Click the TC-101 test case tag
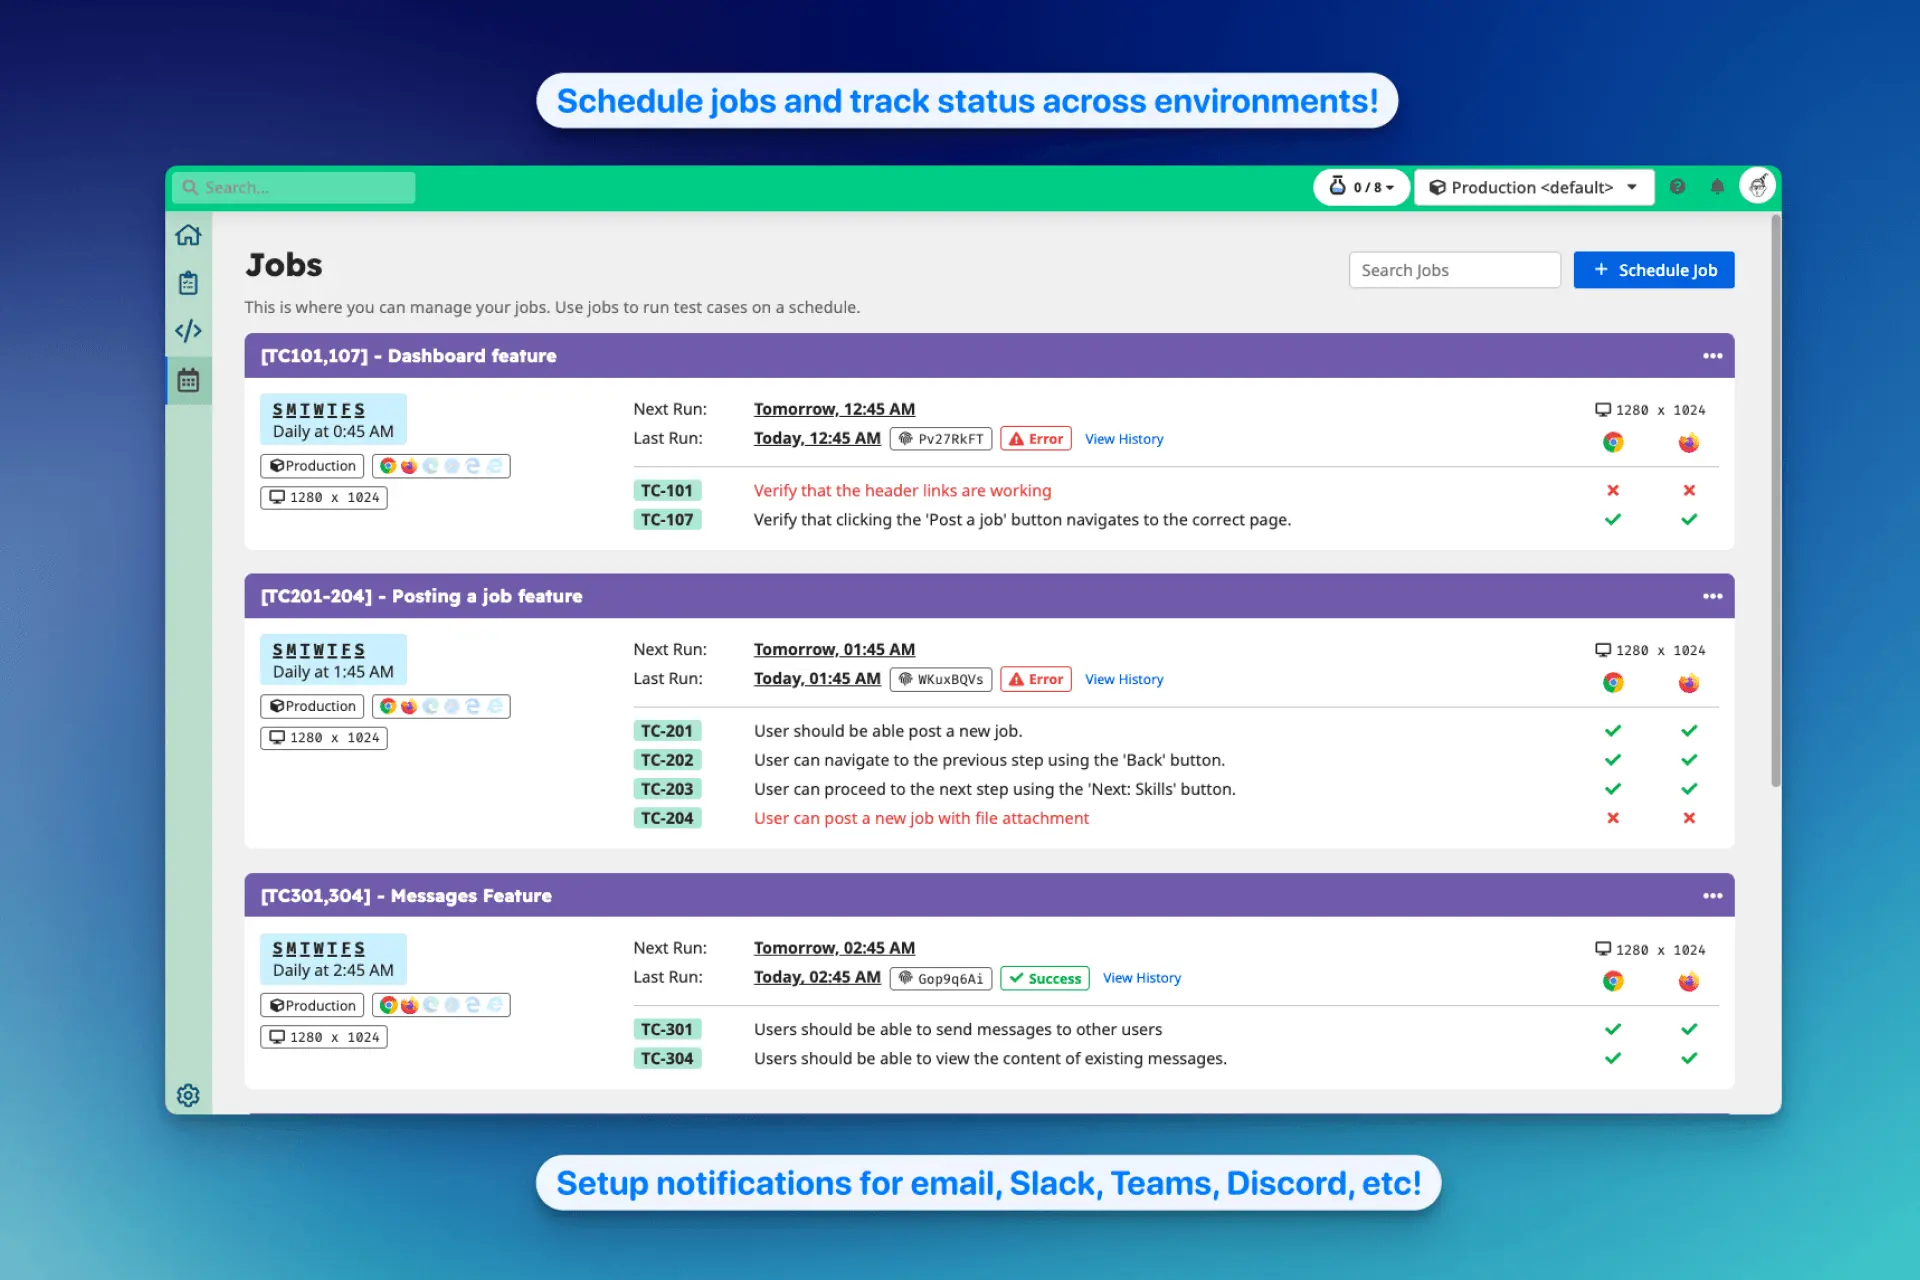1920x1280 pixels. coord(667,491)
